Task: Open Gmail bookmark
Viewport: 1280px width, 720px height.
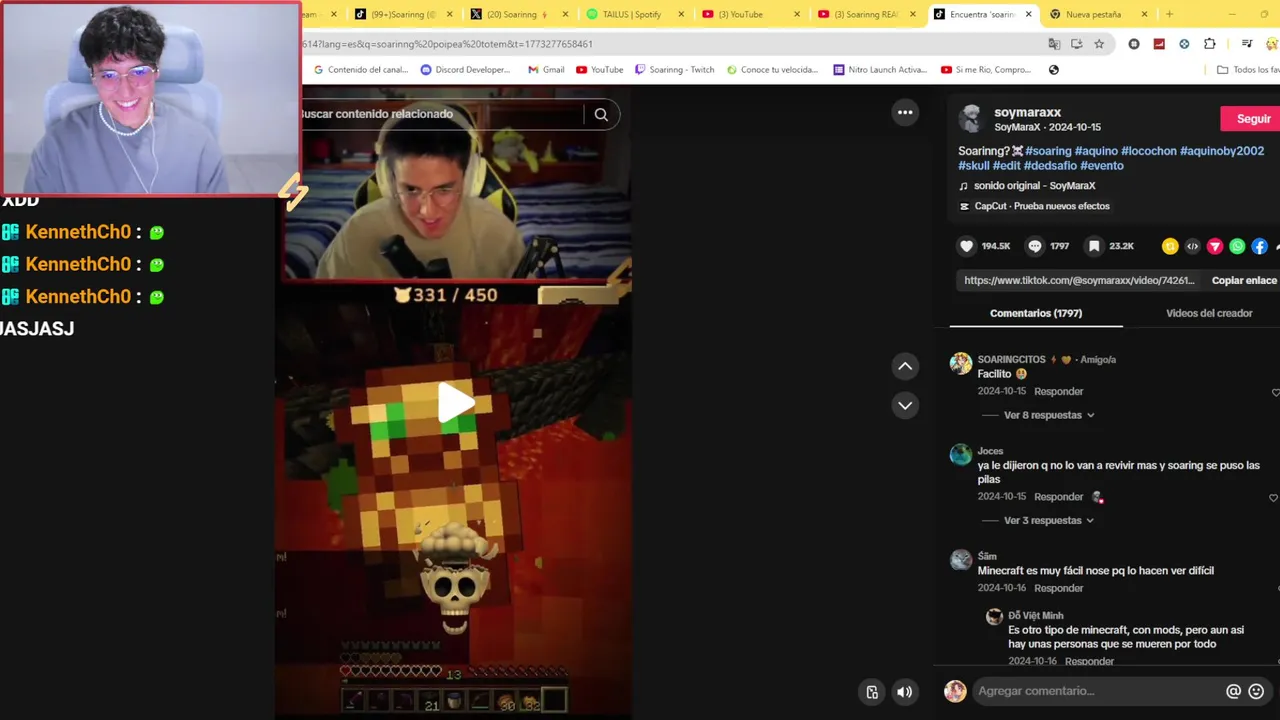Action: point(546,70)
